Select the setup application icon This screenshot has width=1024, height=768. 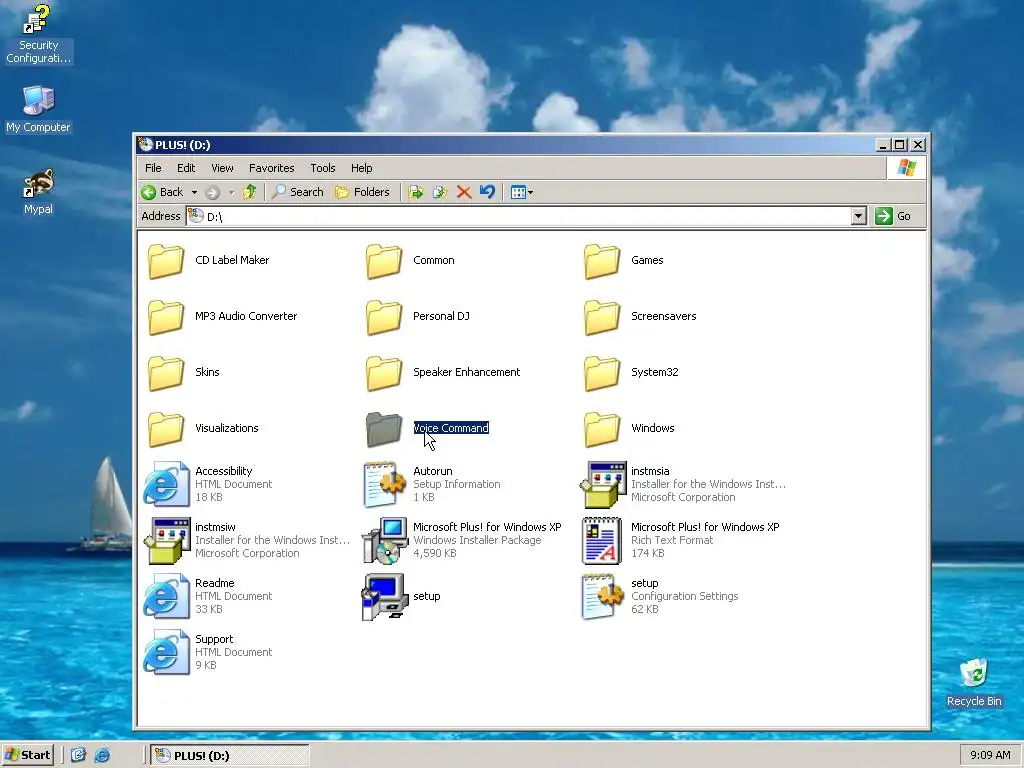pyautogui.click(x=385, y=596)
